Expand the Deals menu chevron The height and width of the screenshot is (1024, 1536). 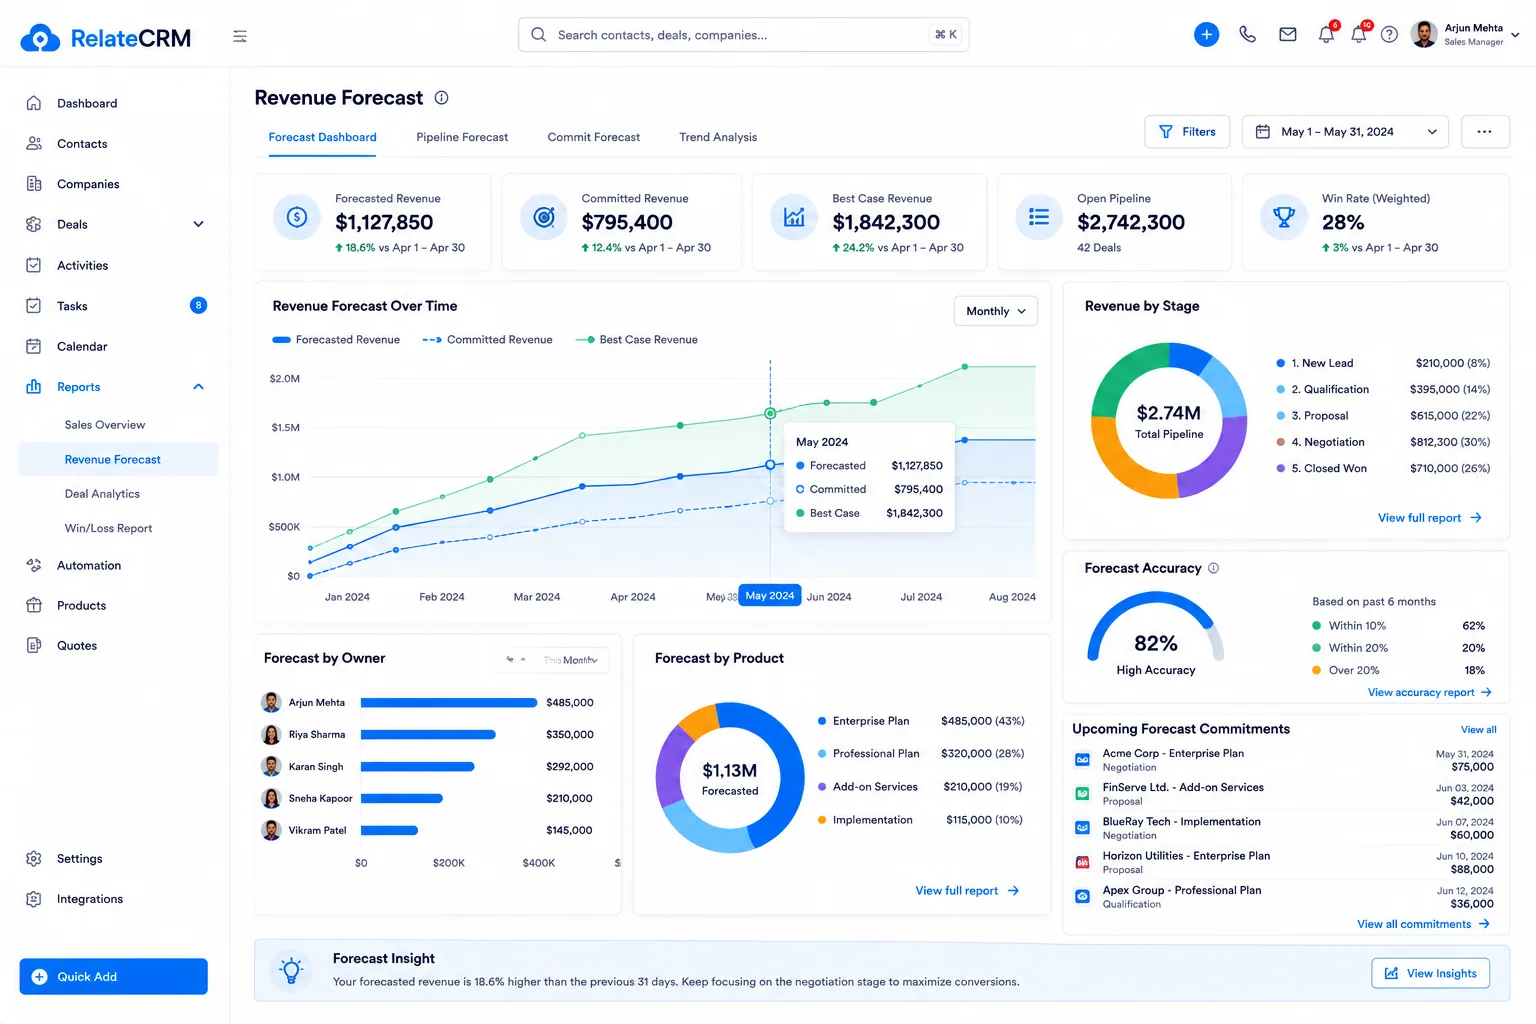click(x=198, y=224)
